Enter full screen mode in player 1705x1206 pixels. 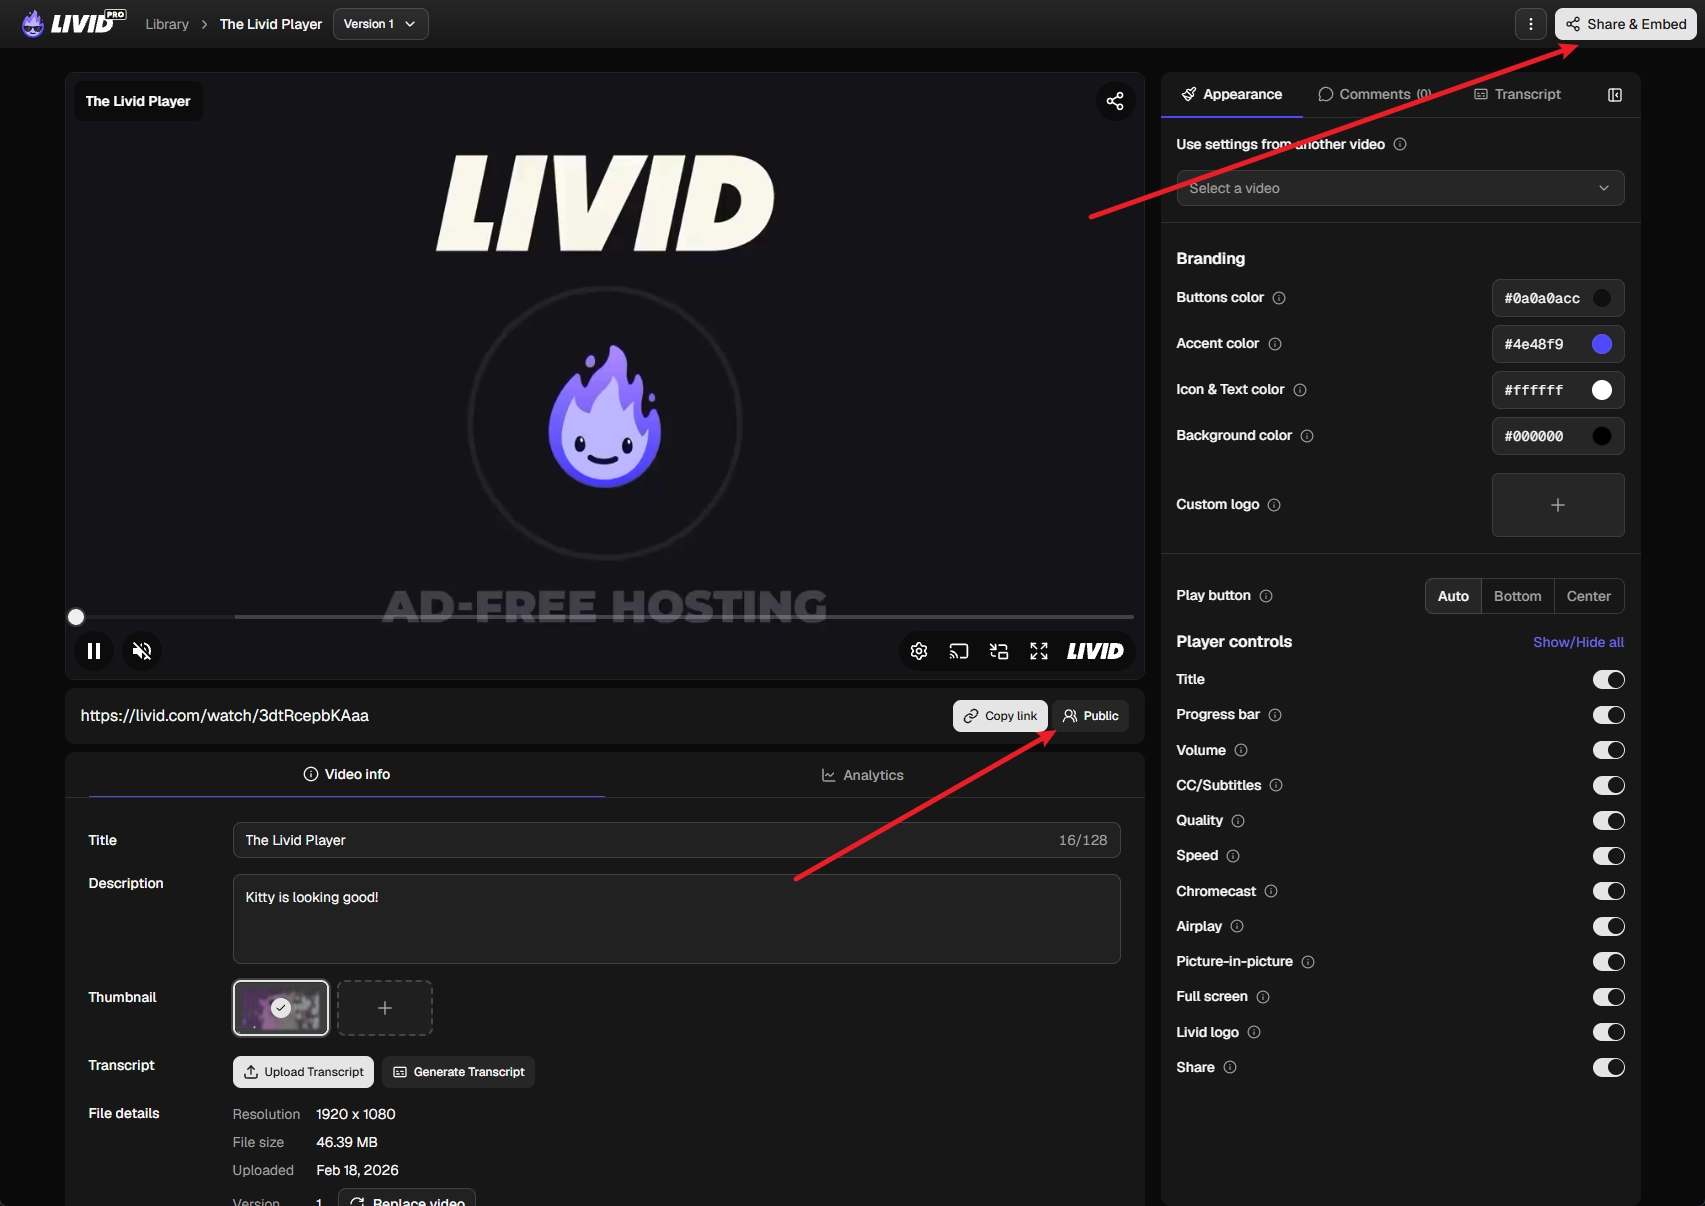(1039, 651)
